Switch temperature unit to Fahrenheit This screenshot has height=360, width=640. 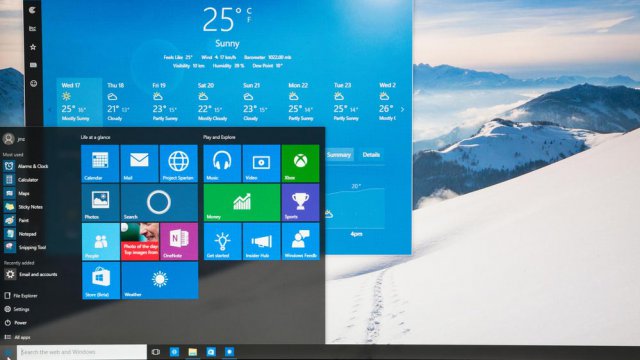click(249, 20)
